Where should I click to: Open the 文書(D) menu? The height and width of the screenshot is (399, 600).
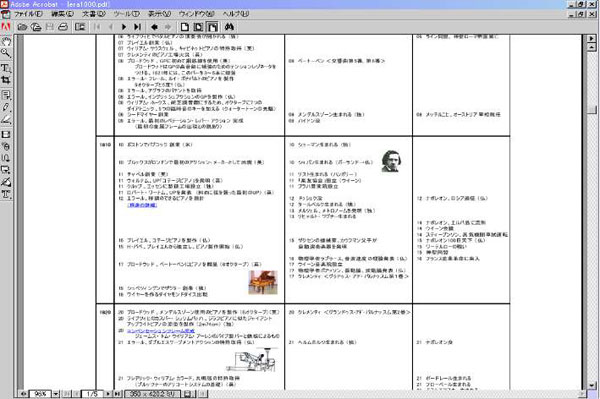click(x=94, y=14)
